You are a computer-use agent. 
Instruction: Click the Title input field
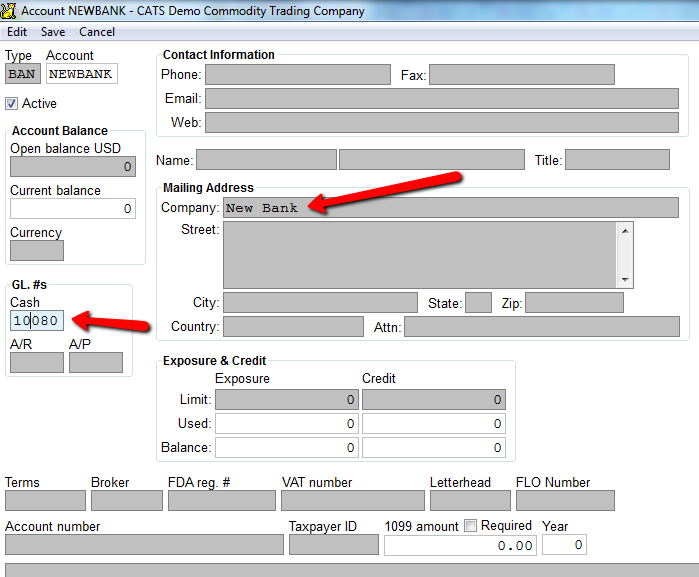click(x=617, y=160)
